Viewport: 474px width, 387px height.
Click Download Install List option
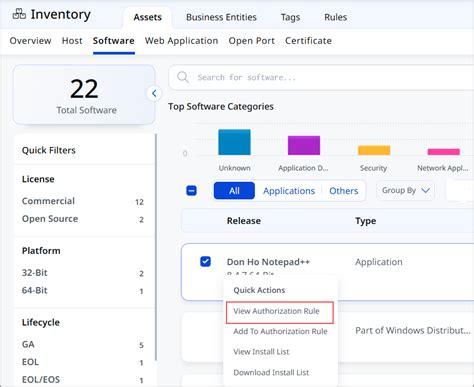click(x=271, y=372)
